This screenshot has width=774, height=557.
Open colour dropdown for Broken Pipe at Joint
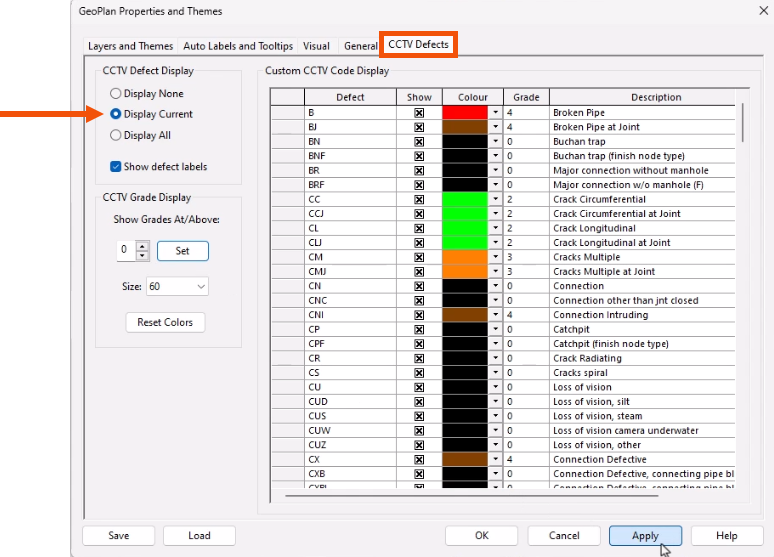pos(496,127)
